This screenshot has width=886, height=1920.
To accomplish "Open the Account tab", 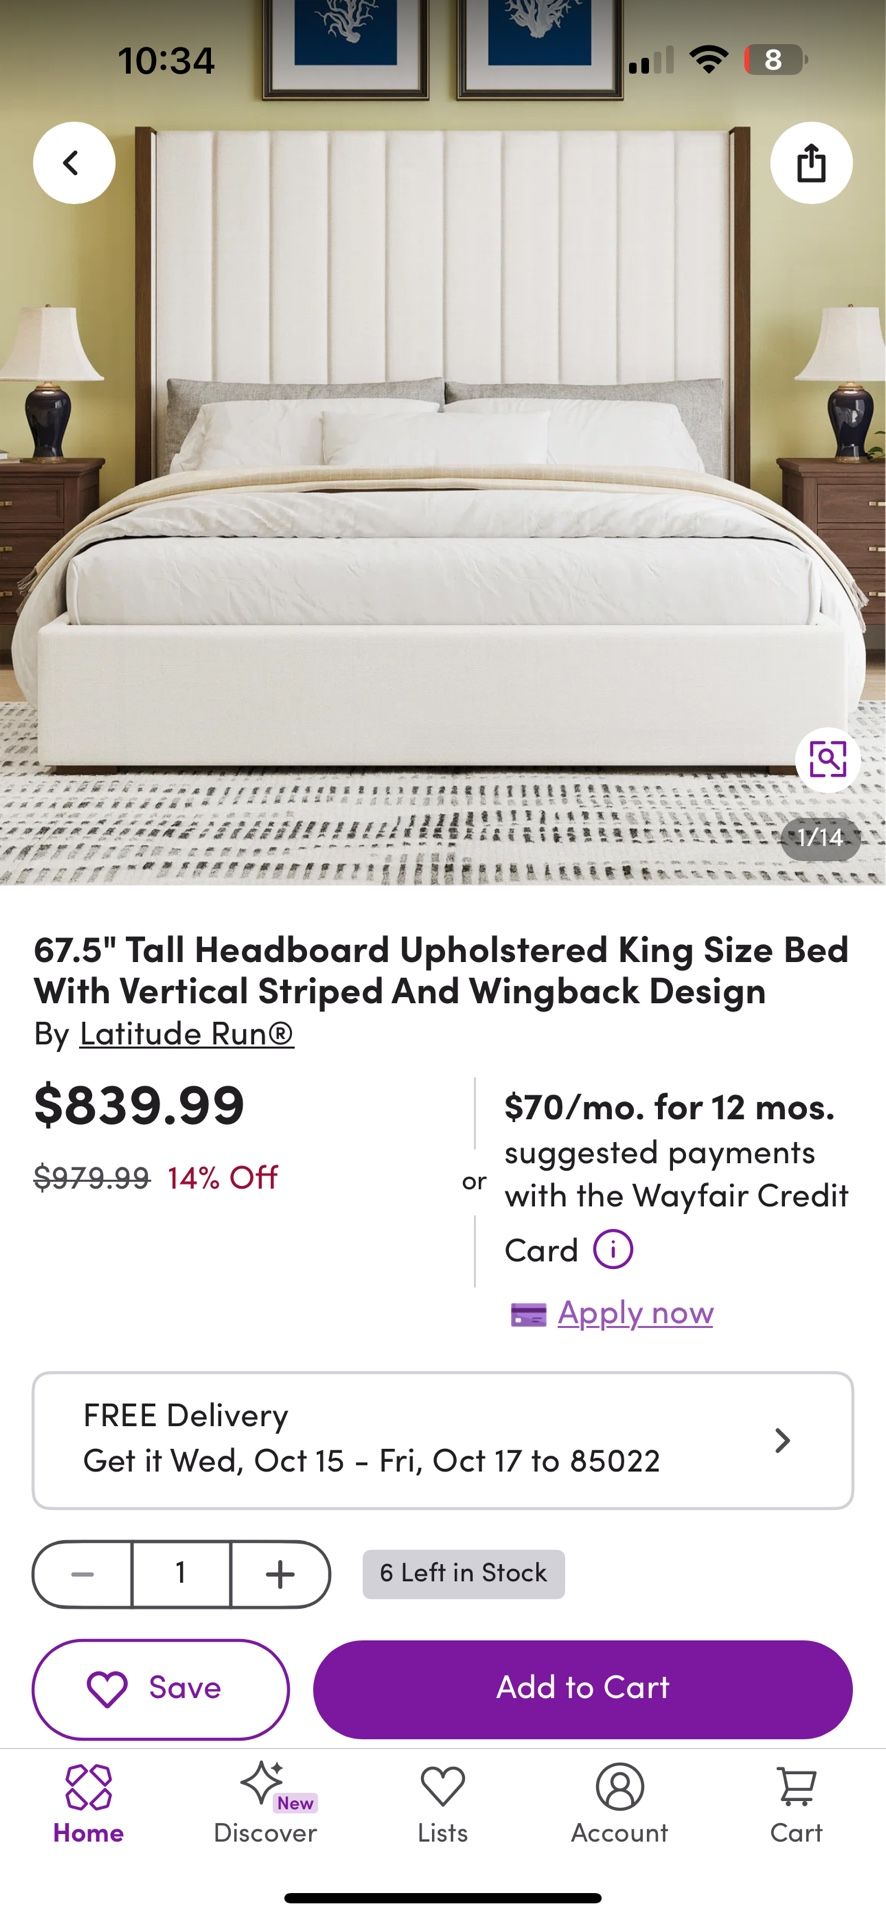I will [x=619, y=1805].
